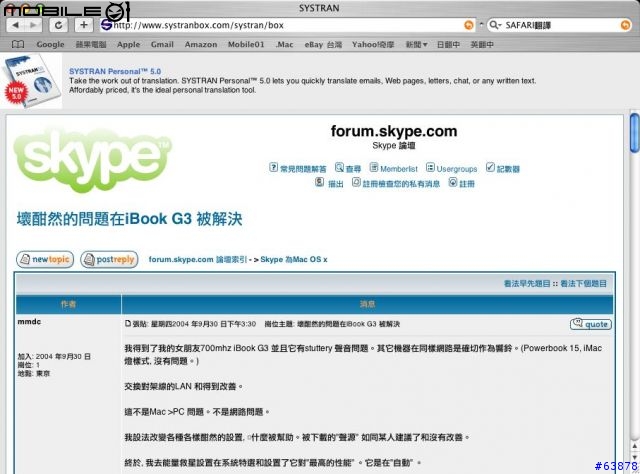Open the SYSTRAN Personal™ 5.0 link
640x474 pixels.
[115, 71]
